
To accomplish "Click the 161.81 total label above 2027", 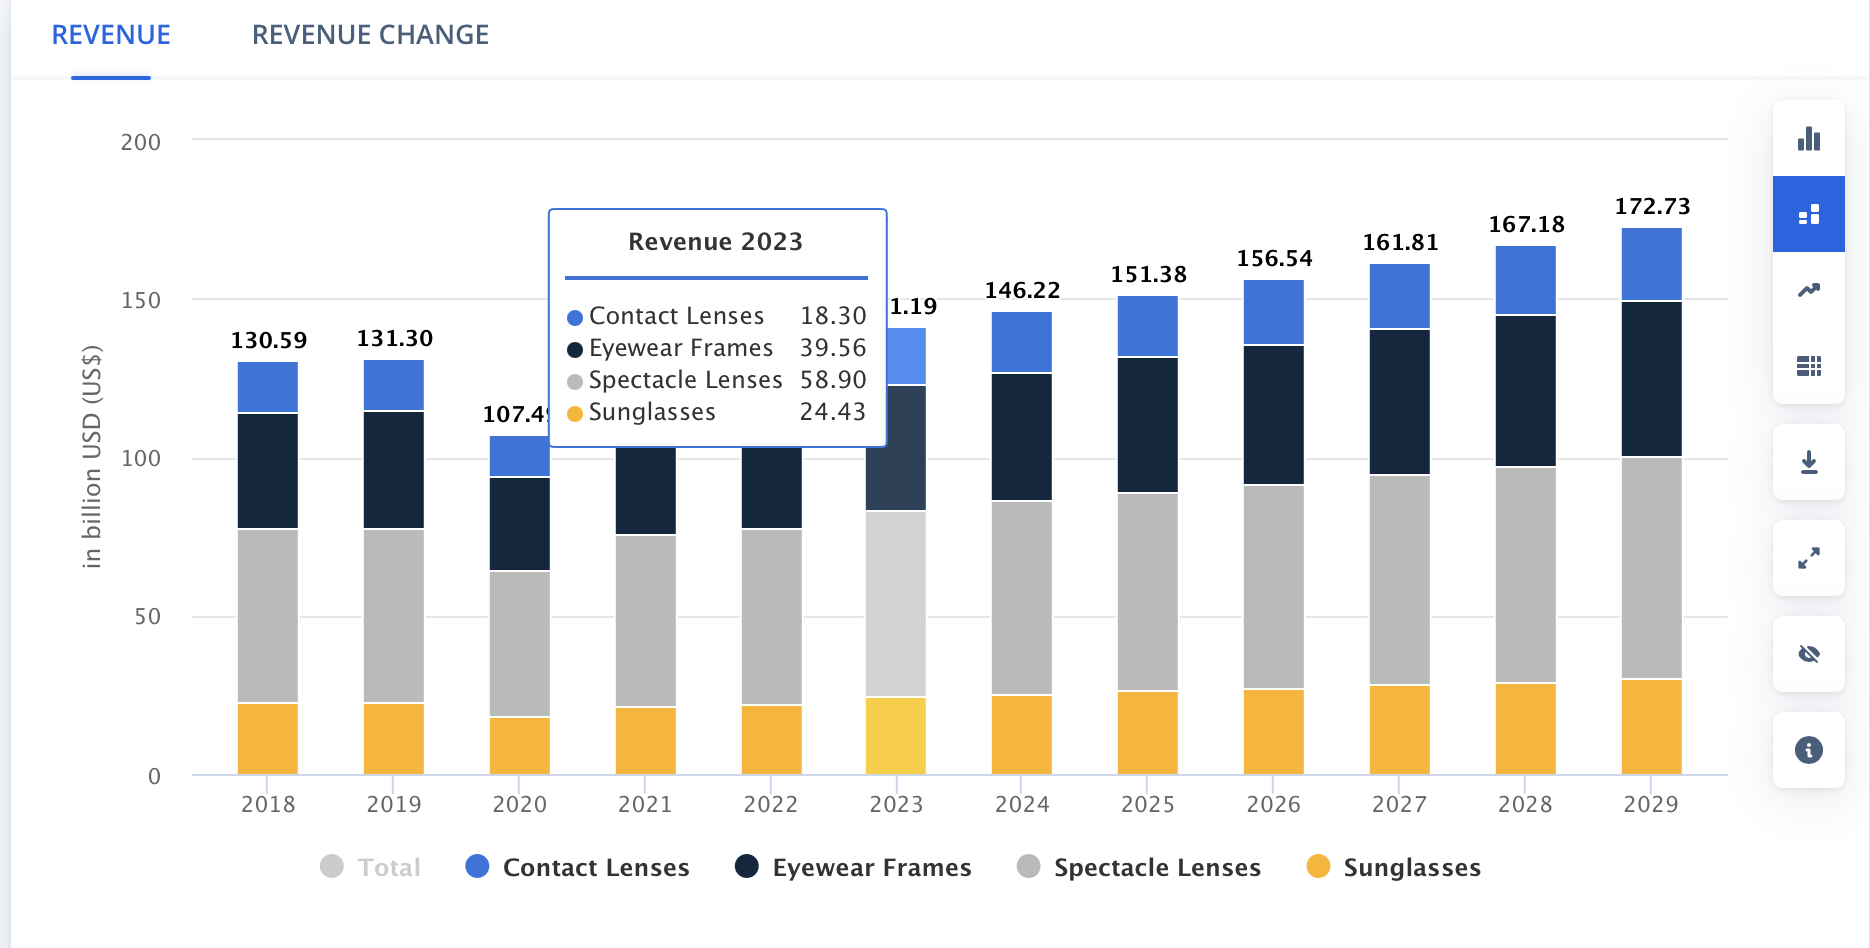I will coord(1400,243).
